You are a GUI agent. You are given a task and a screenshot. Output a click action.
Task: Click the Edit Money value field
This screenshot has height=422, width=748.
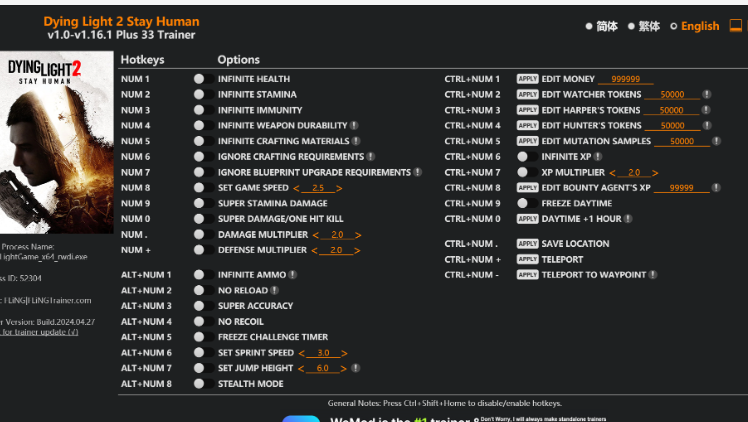[x=625, y=79]
